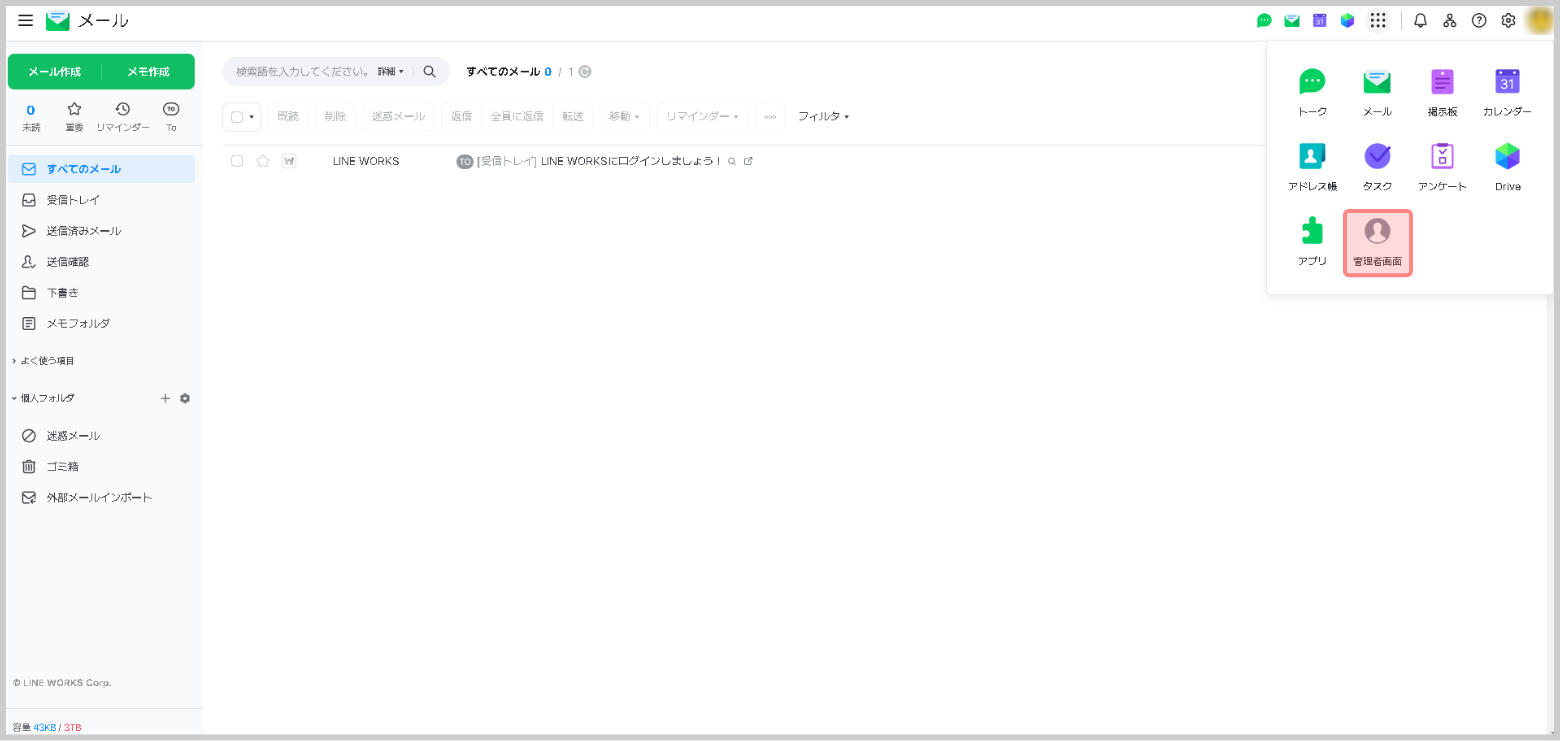The image size is (1560, 741).
Task: Open アンケート from the app launcher
Action: point(1442,168)
